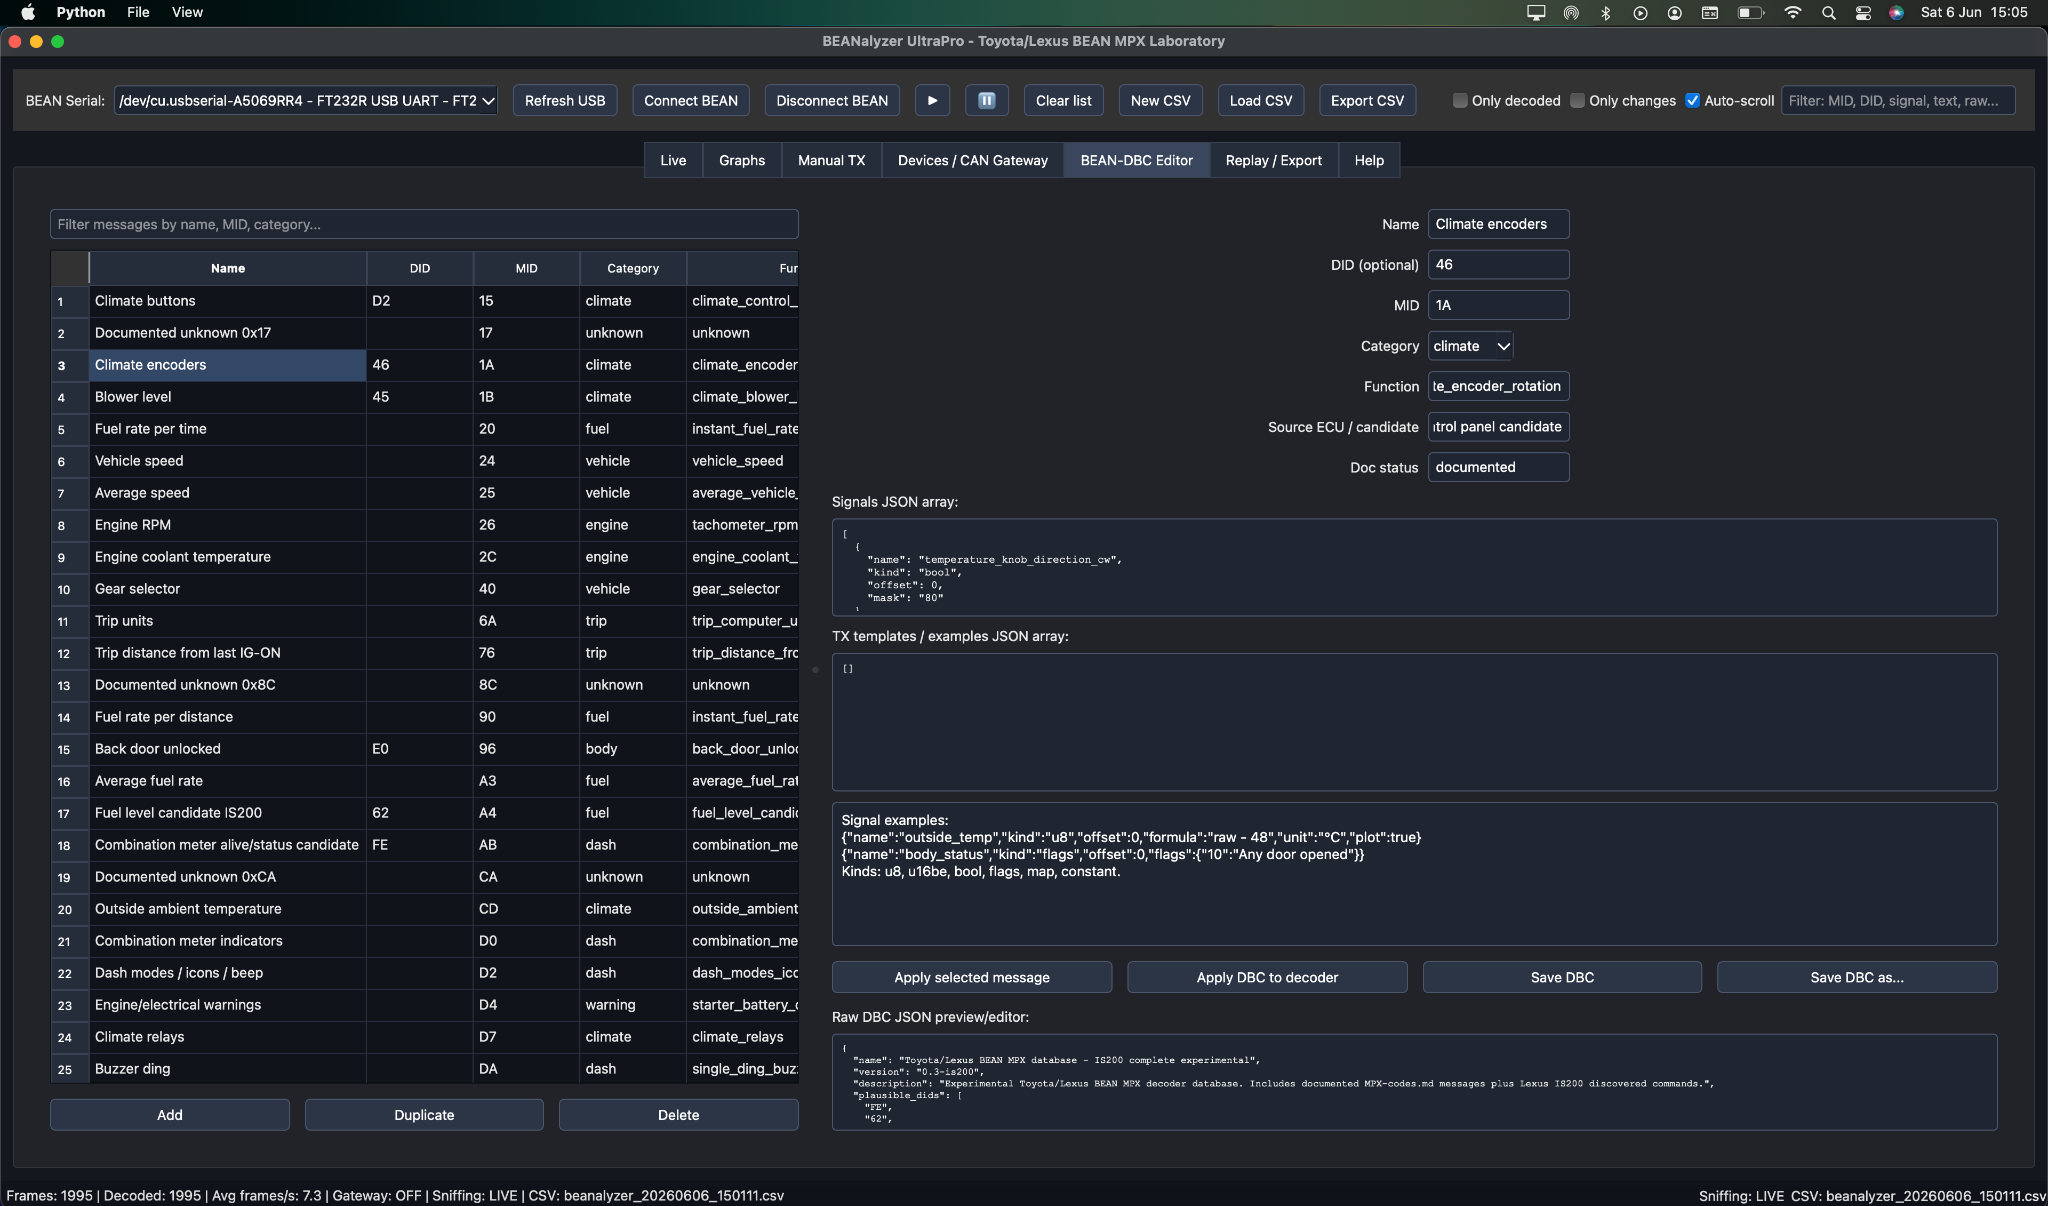
Task: Open the Help tab
Action: click(1369, 160)
